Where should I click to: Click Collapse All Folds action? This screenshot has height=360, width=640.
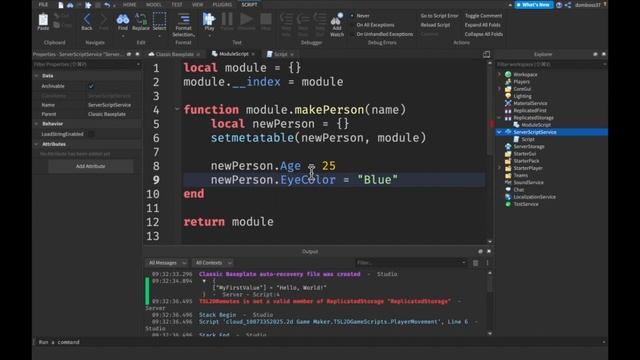pos(484,34)
